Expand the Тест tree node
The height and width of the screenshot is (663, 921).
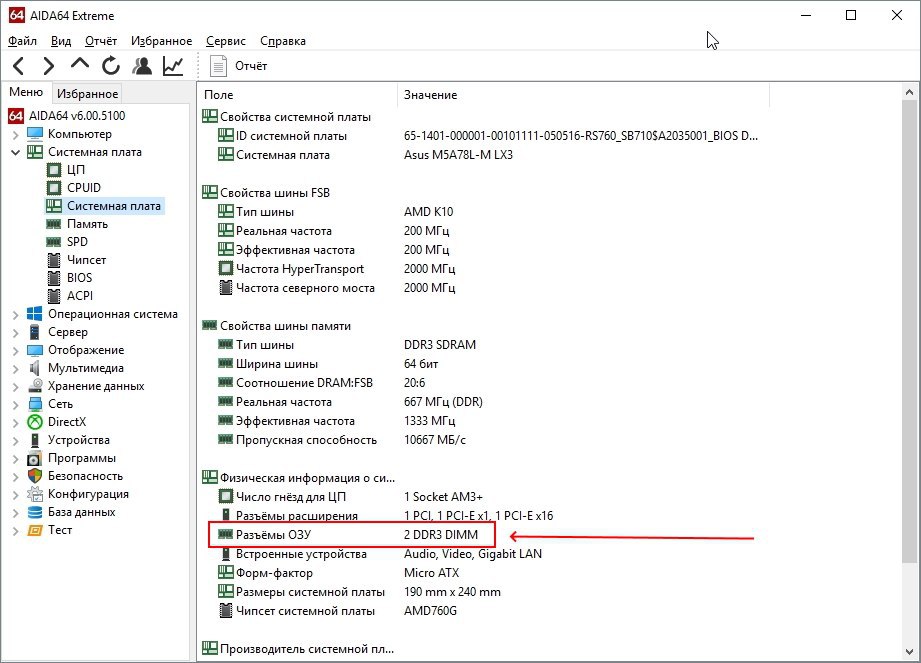(x=15, y=531)
